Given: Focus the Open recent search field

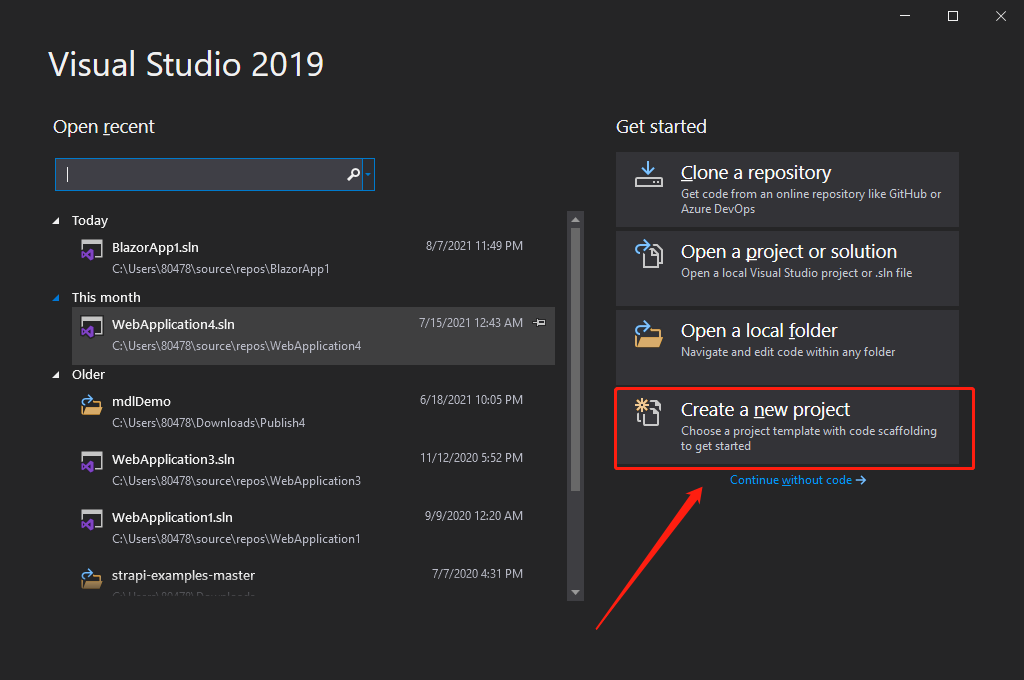Looking at the screenshot, I should click(x=200, y=174).
